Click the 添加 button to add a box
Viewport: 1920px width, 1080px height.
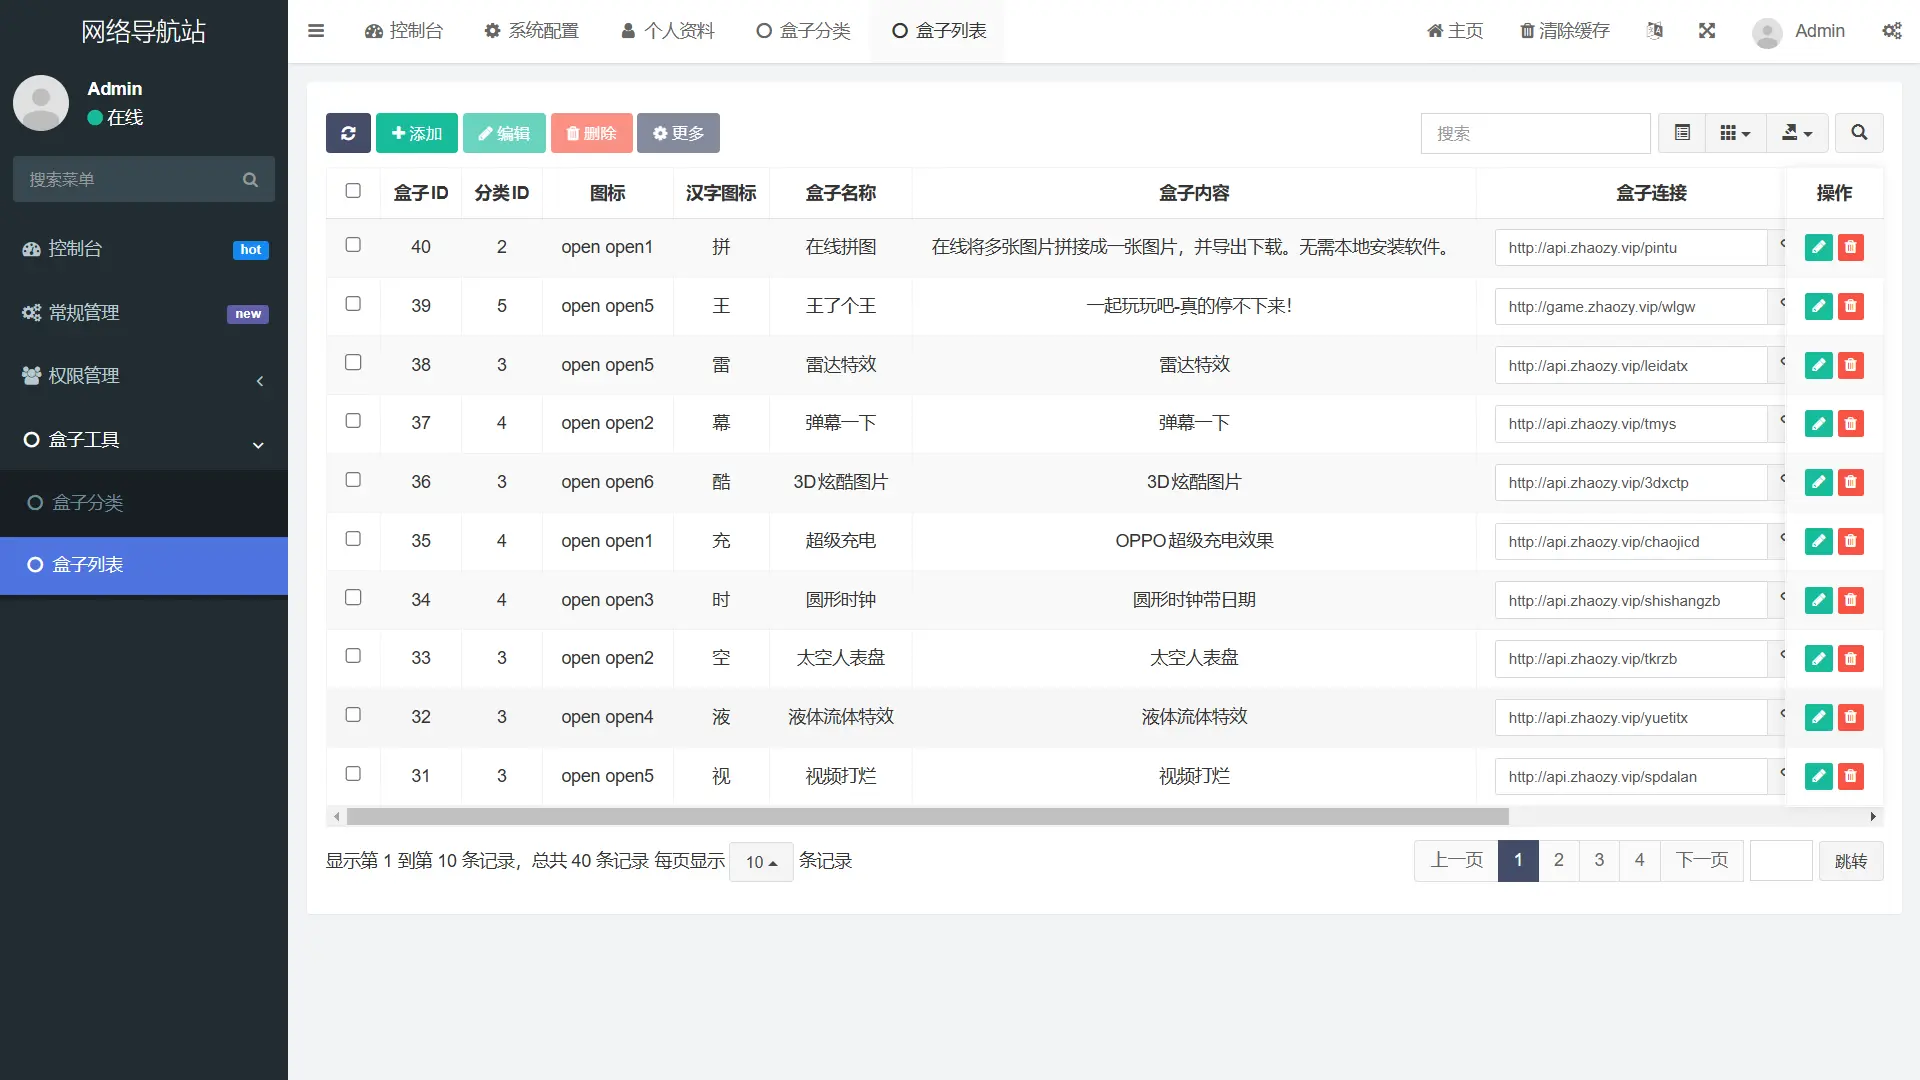416,132
